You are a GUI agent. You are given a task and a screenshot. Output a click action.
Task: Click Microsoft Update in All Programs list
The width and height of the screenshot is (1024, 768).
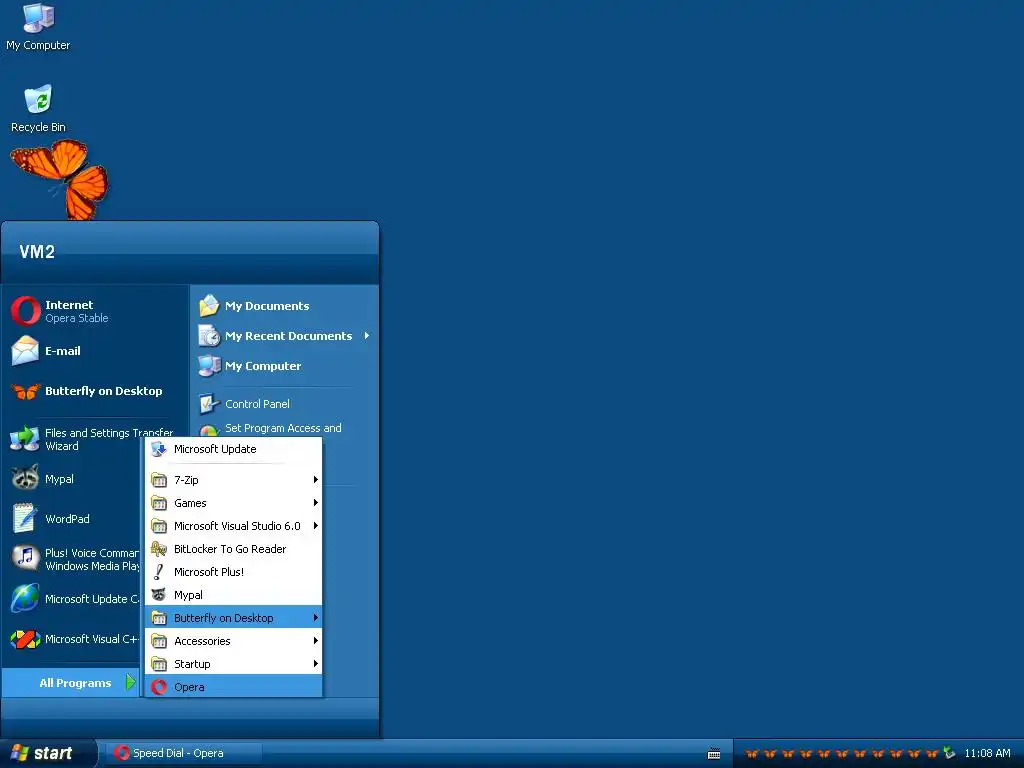(234, 449)
